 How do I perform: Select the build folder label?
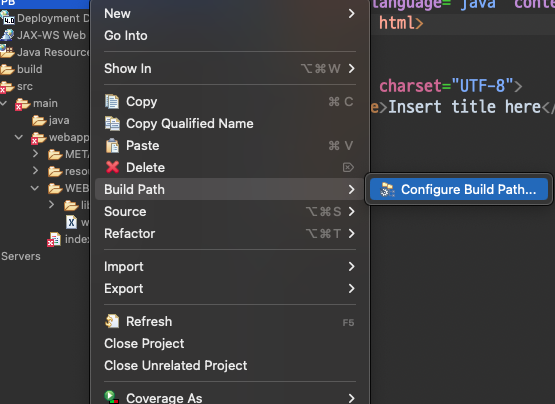[x=30, y=69]
